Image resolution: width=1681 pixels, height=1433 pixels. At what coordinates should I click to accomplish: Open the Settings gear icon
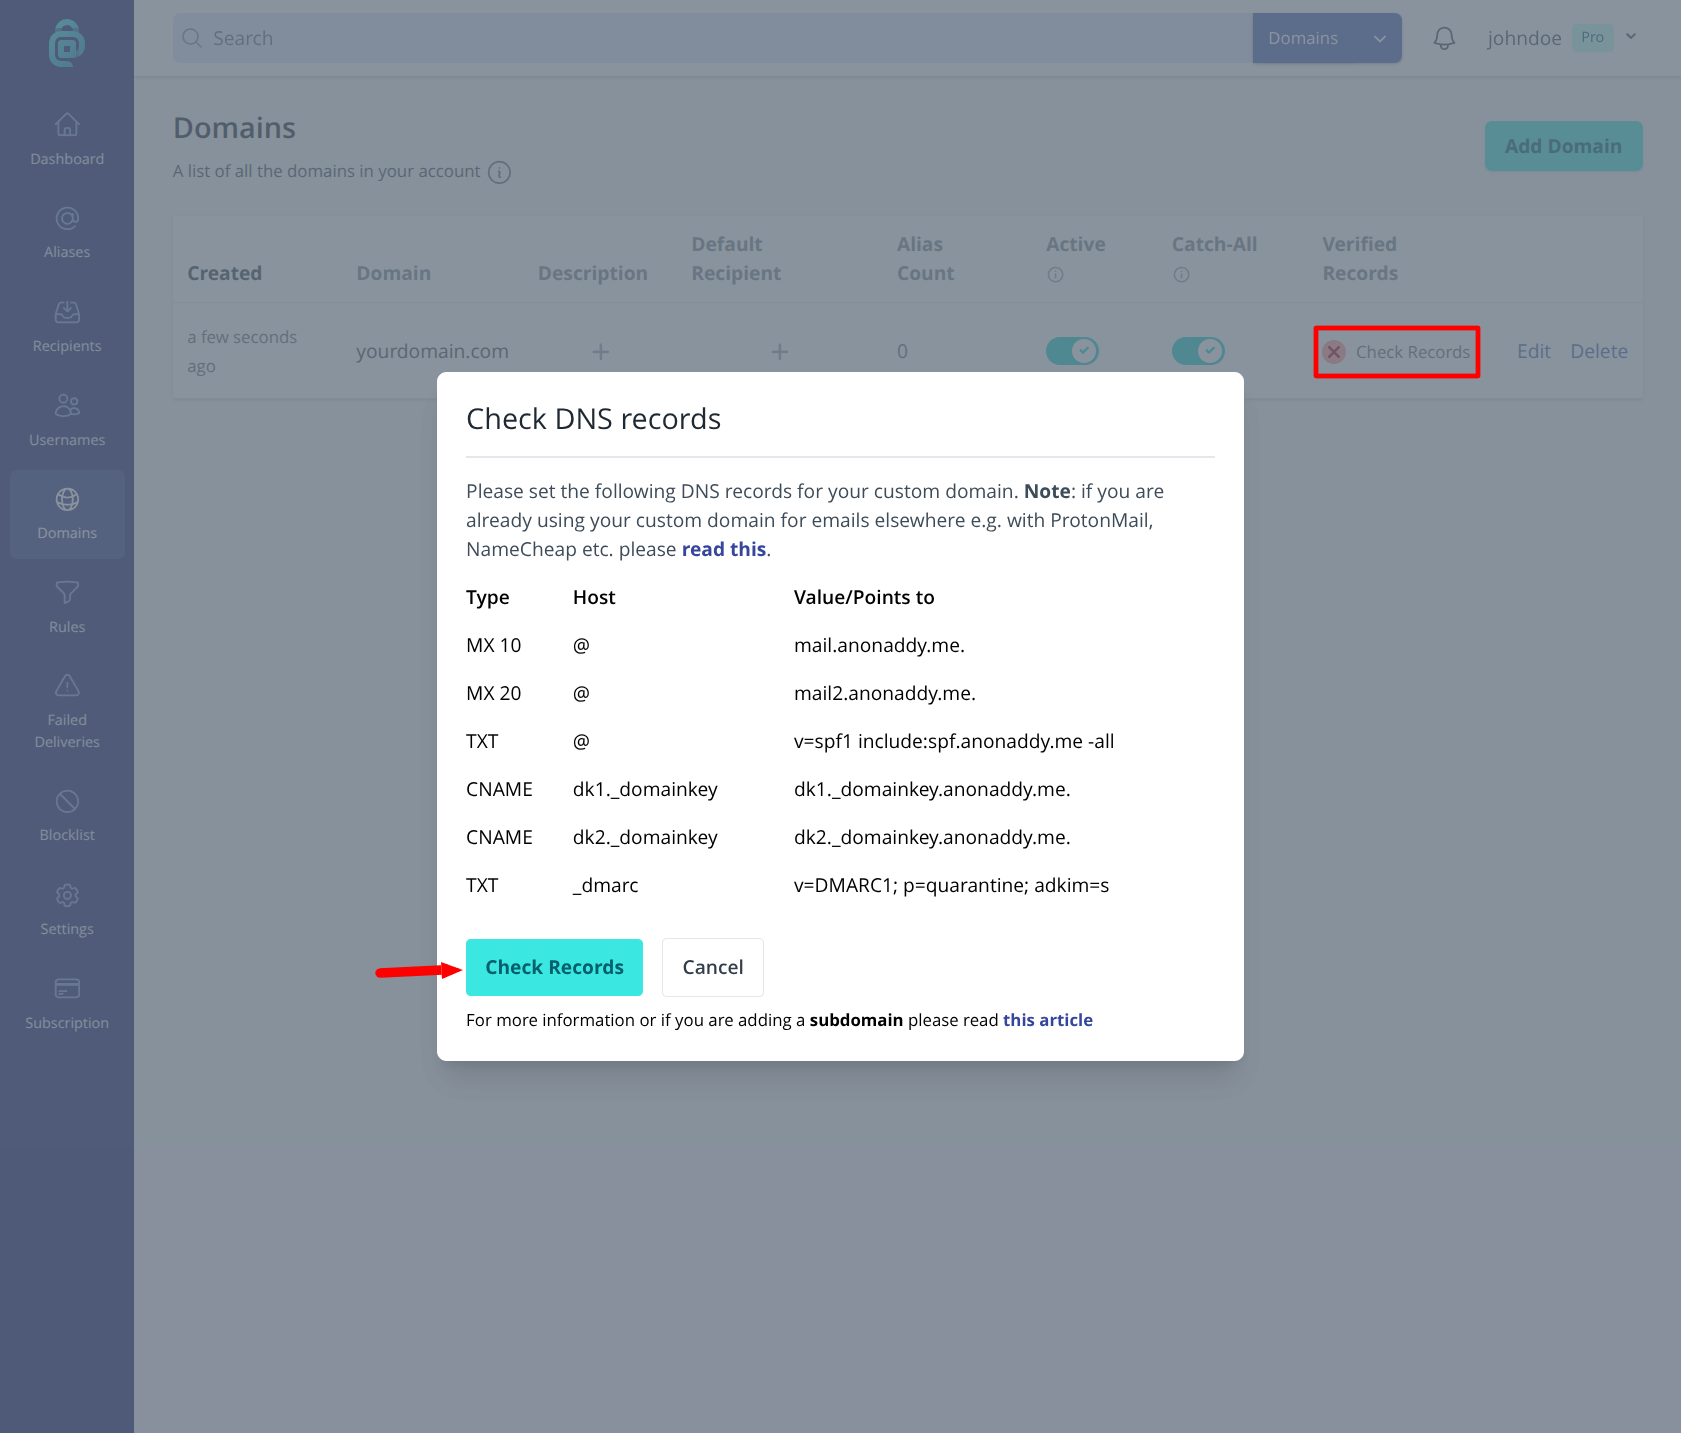click(x=67, y=895)
